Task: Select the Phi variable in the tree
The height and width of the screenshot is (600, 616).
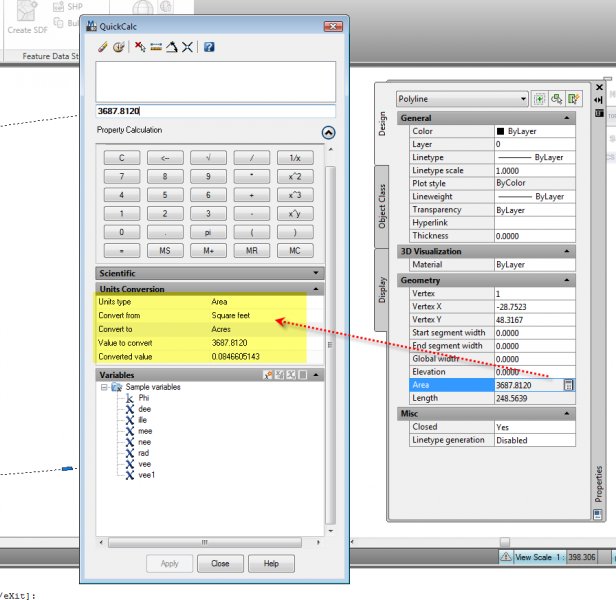Action: (x=144, y=398)
